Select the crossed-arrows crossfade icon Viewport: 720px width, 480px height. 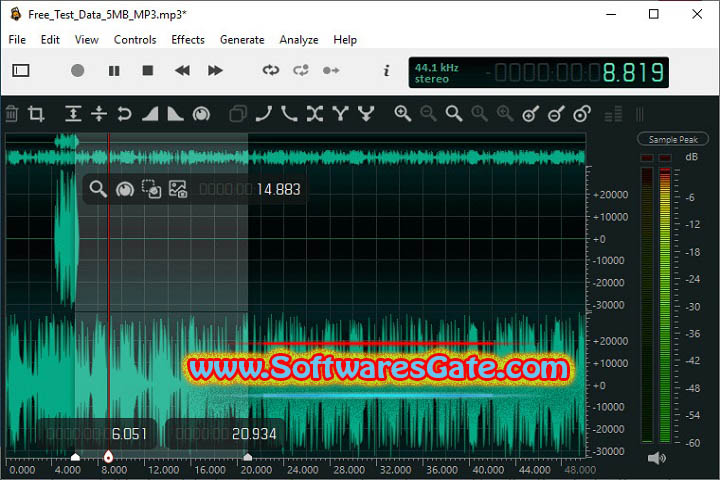click(x=315, y=113)
